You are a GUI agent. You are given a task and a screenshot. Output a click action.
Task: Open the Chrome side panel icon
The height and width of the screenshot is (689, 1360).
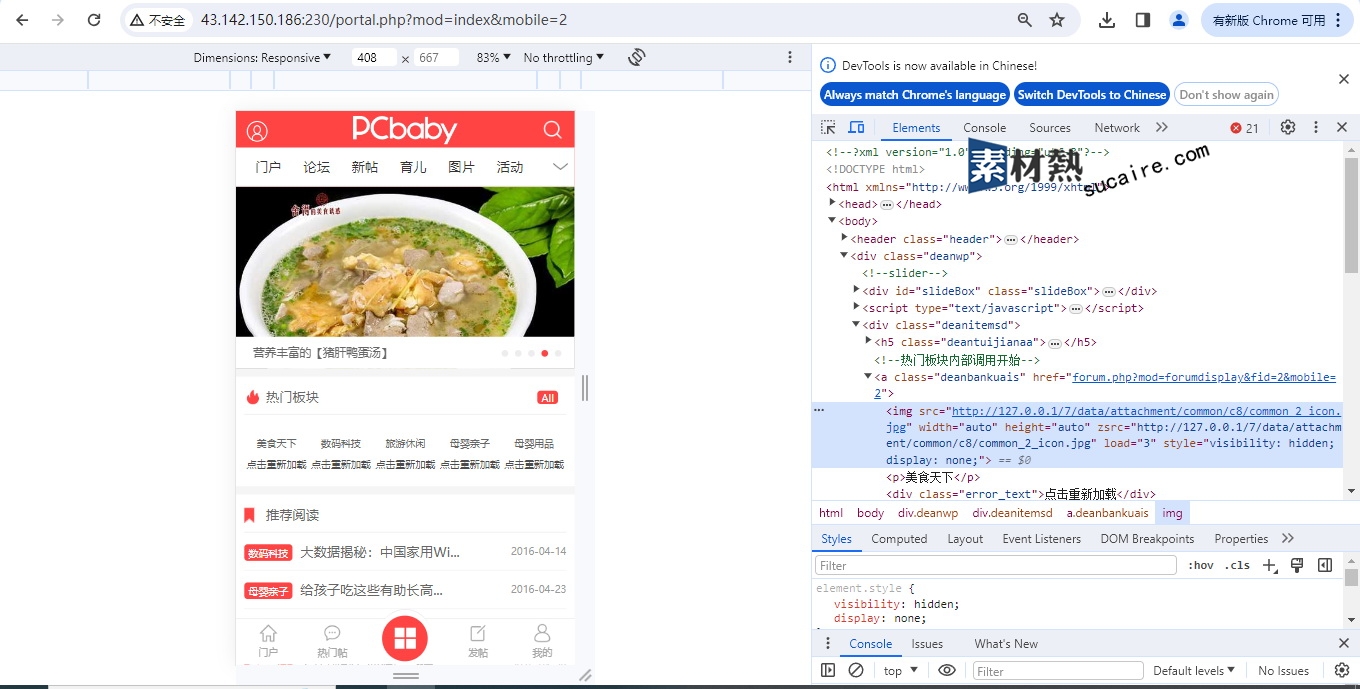point(1143,20)
